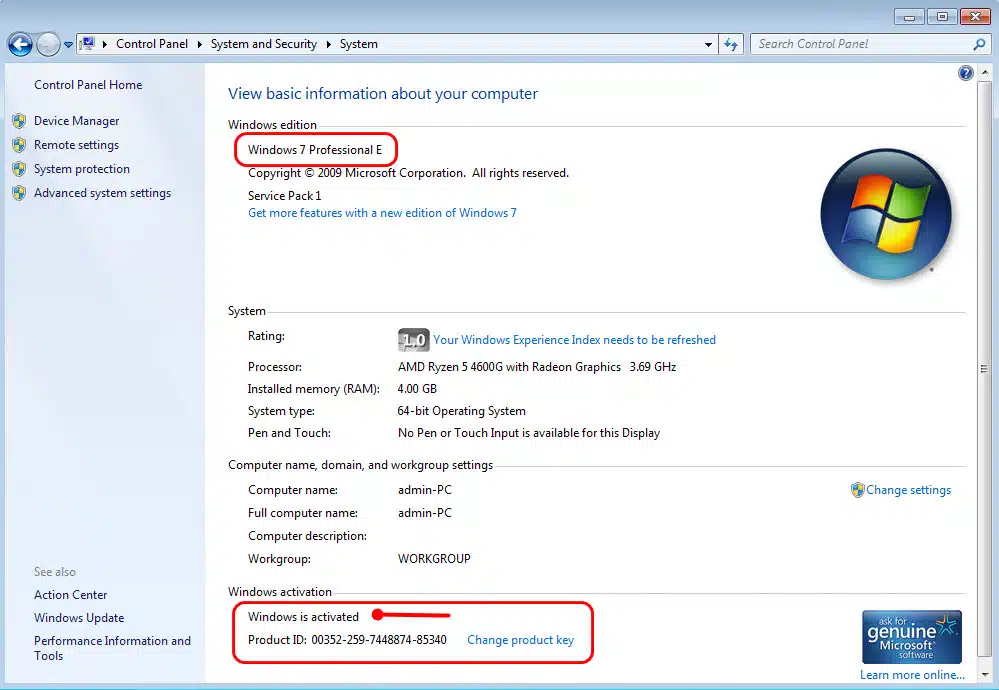
Task: Open Performance Information and Tools link
Action: point(112,649)
